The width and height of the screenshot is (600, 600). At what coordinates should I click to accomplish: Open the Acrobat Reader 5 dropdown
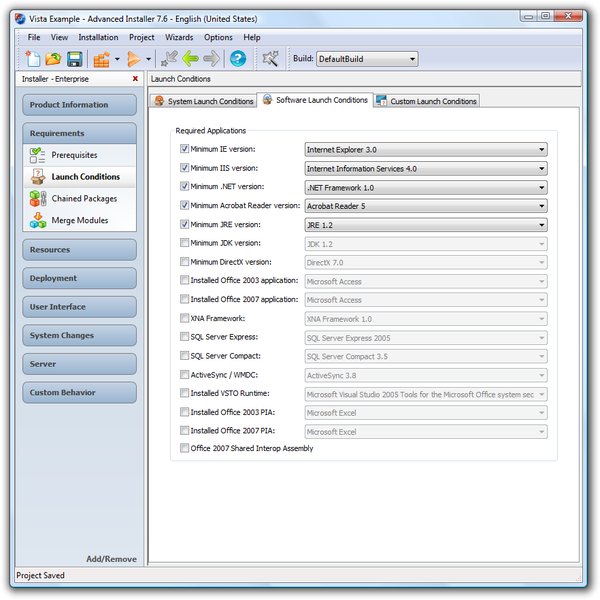tap(426, 206)
